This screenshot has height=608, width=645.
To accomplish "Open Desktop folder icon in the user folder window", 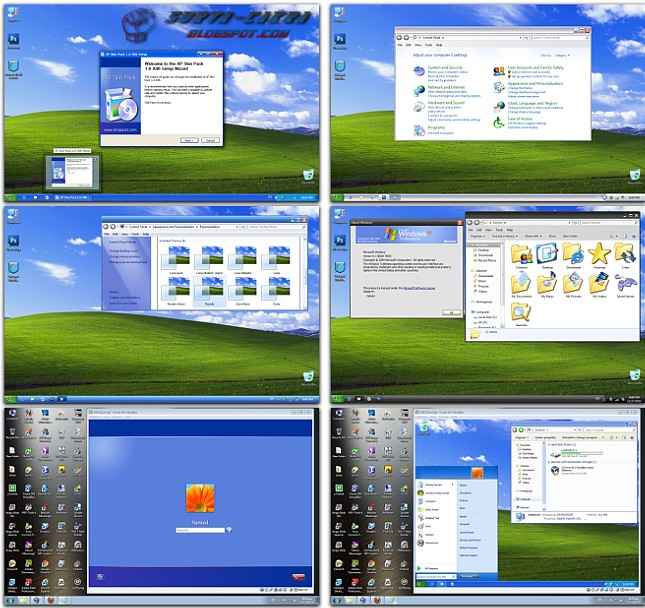I will tap(547, 255).
